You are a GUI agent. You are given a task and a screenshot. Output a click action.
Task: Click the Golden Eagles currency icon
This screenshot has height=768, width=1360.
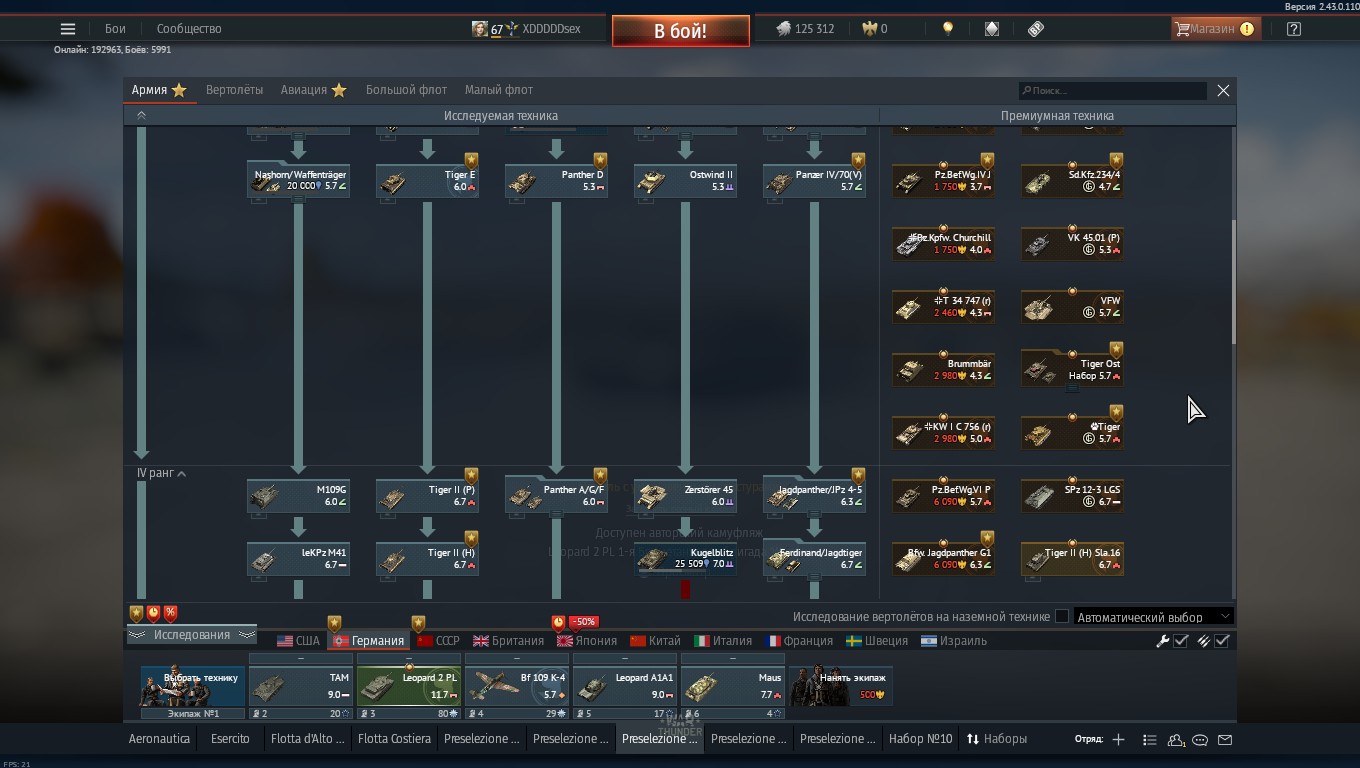868,29
